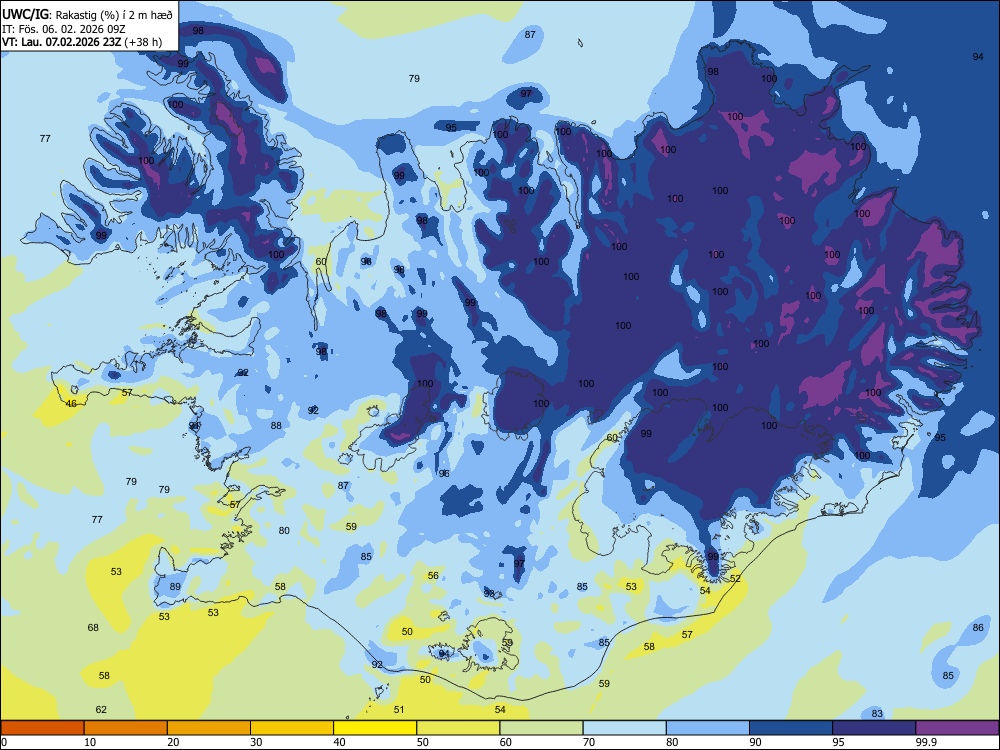The height and width of the screenshot is (750, 1000).
Task: Pick the pale blue 70–80 legend swatch
Action: click(x=624, y=728)
